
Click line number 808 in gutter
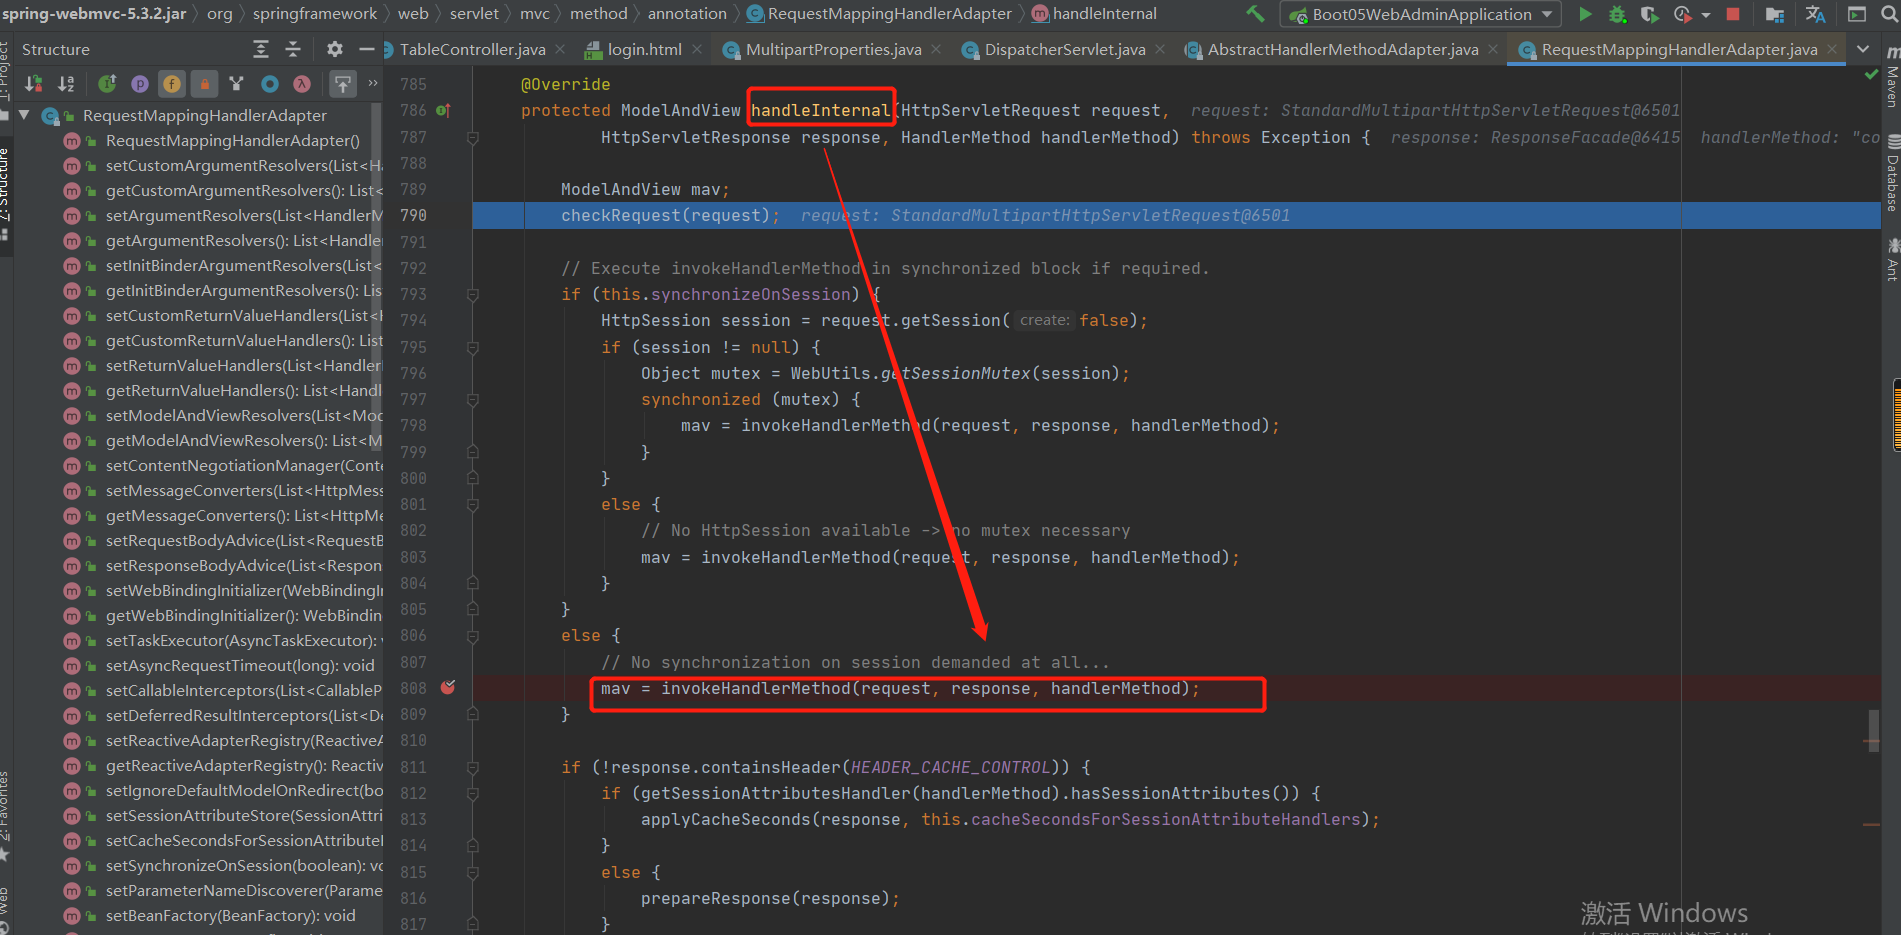(x=413, y=688)
